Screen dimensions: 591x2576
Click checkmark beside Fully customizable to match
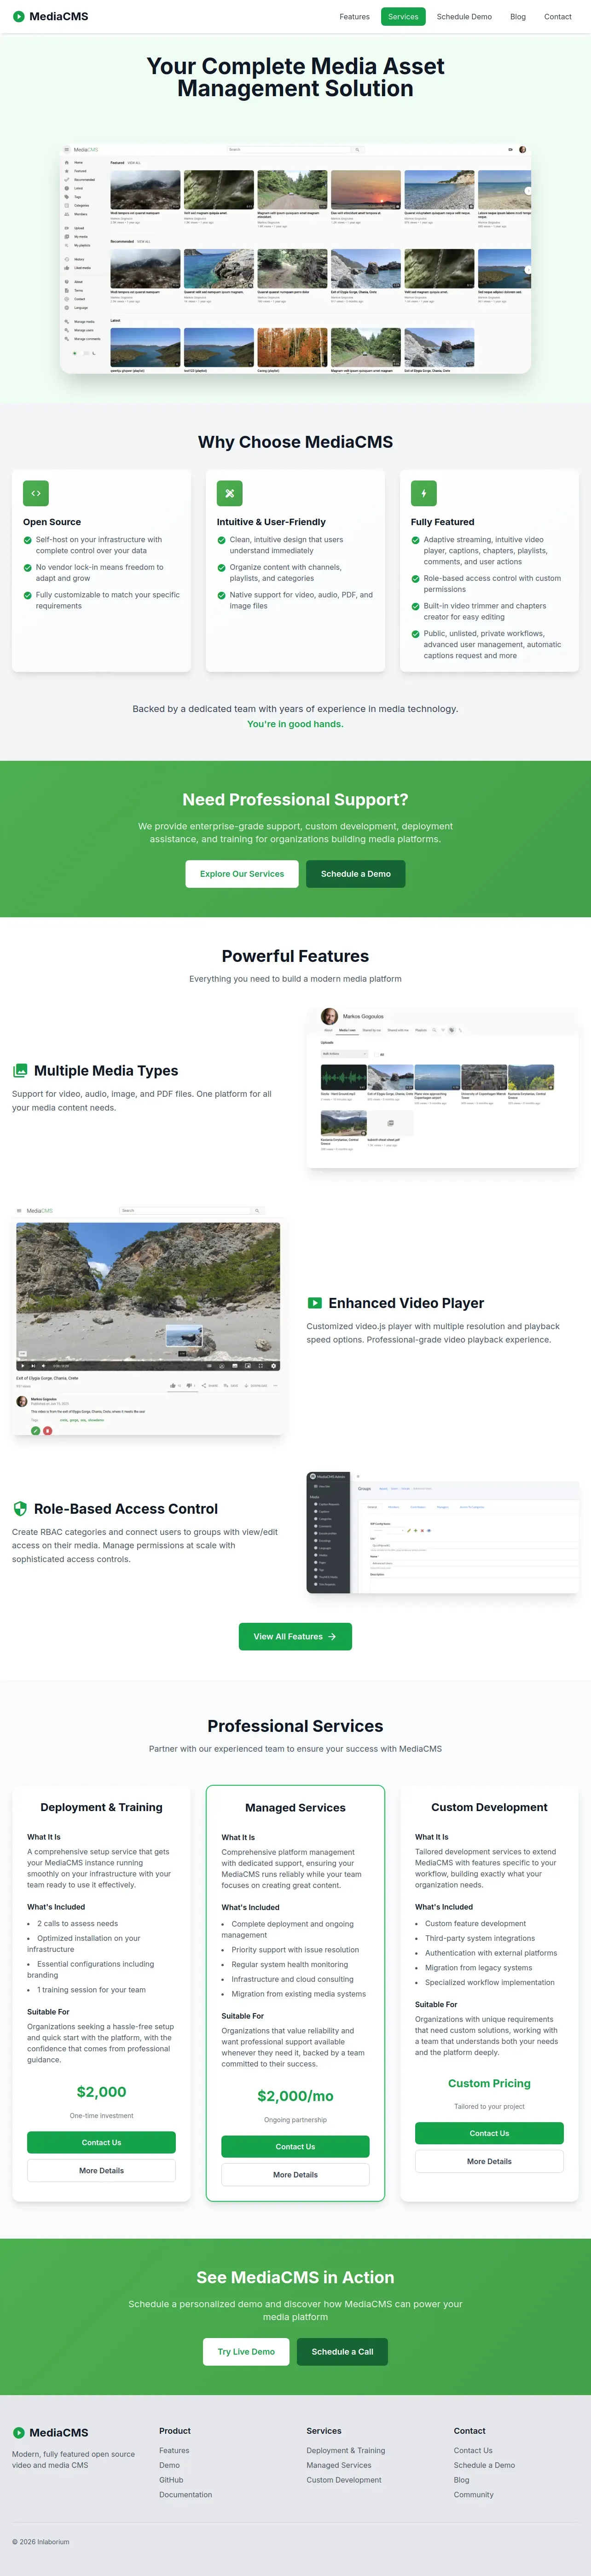click(28, 595)
